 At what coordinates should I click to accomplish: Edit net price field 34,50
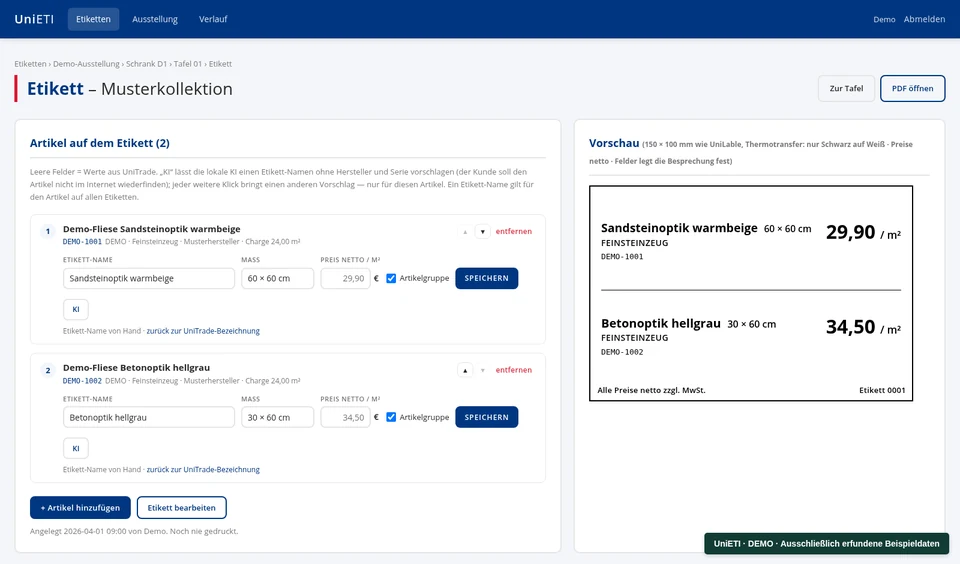pyautogui.click(x=345, y=418)
